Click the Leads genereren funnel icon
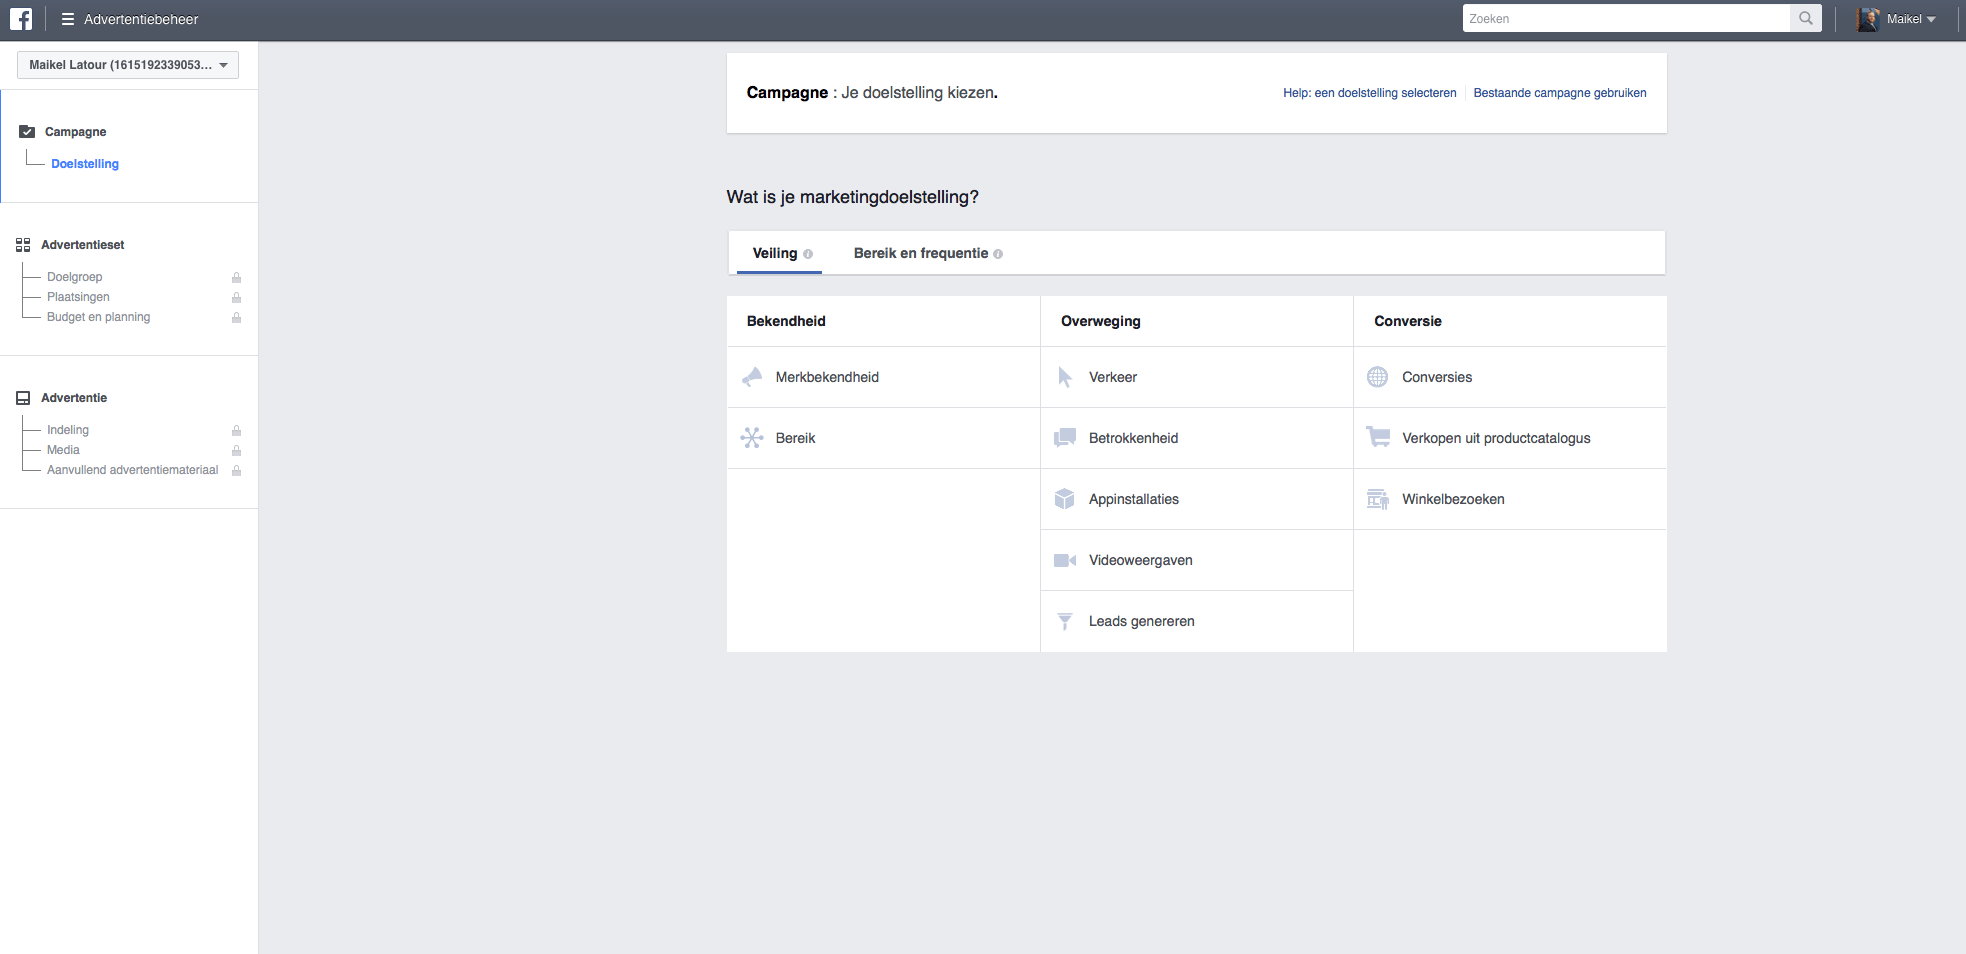This screenshot has height=954, width=1966. [1065, 622]
